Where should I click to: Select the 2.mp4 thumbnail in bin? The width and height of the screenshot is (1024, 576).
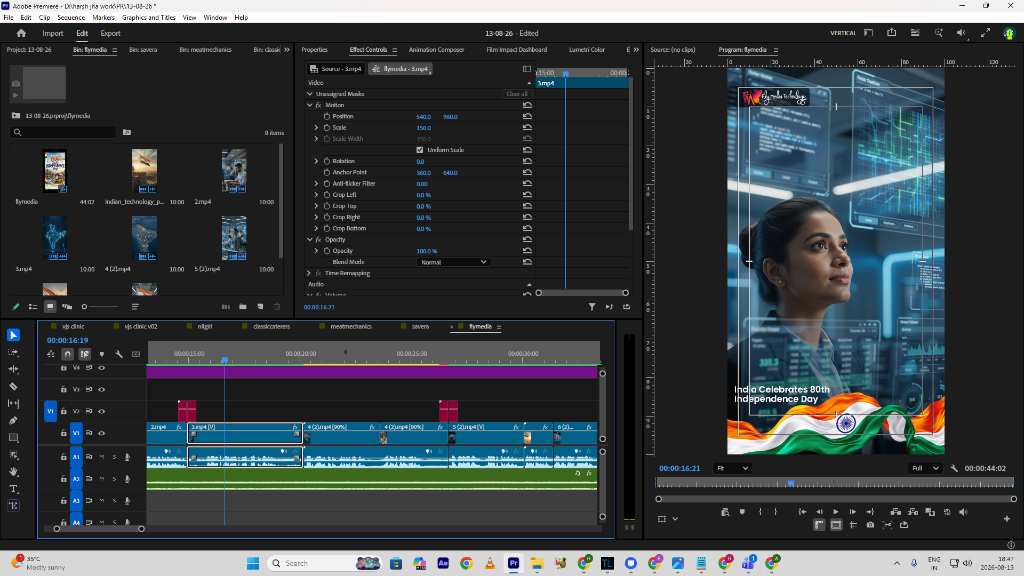coord(234,171)
